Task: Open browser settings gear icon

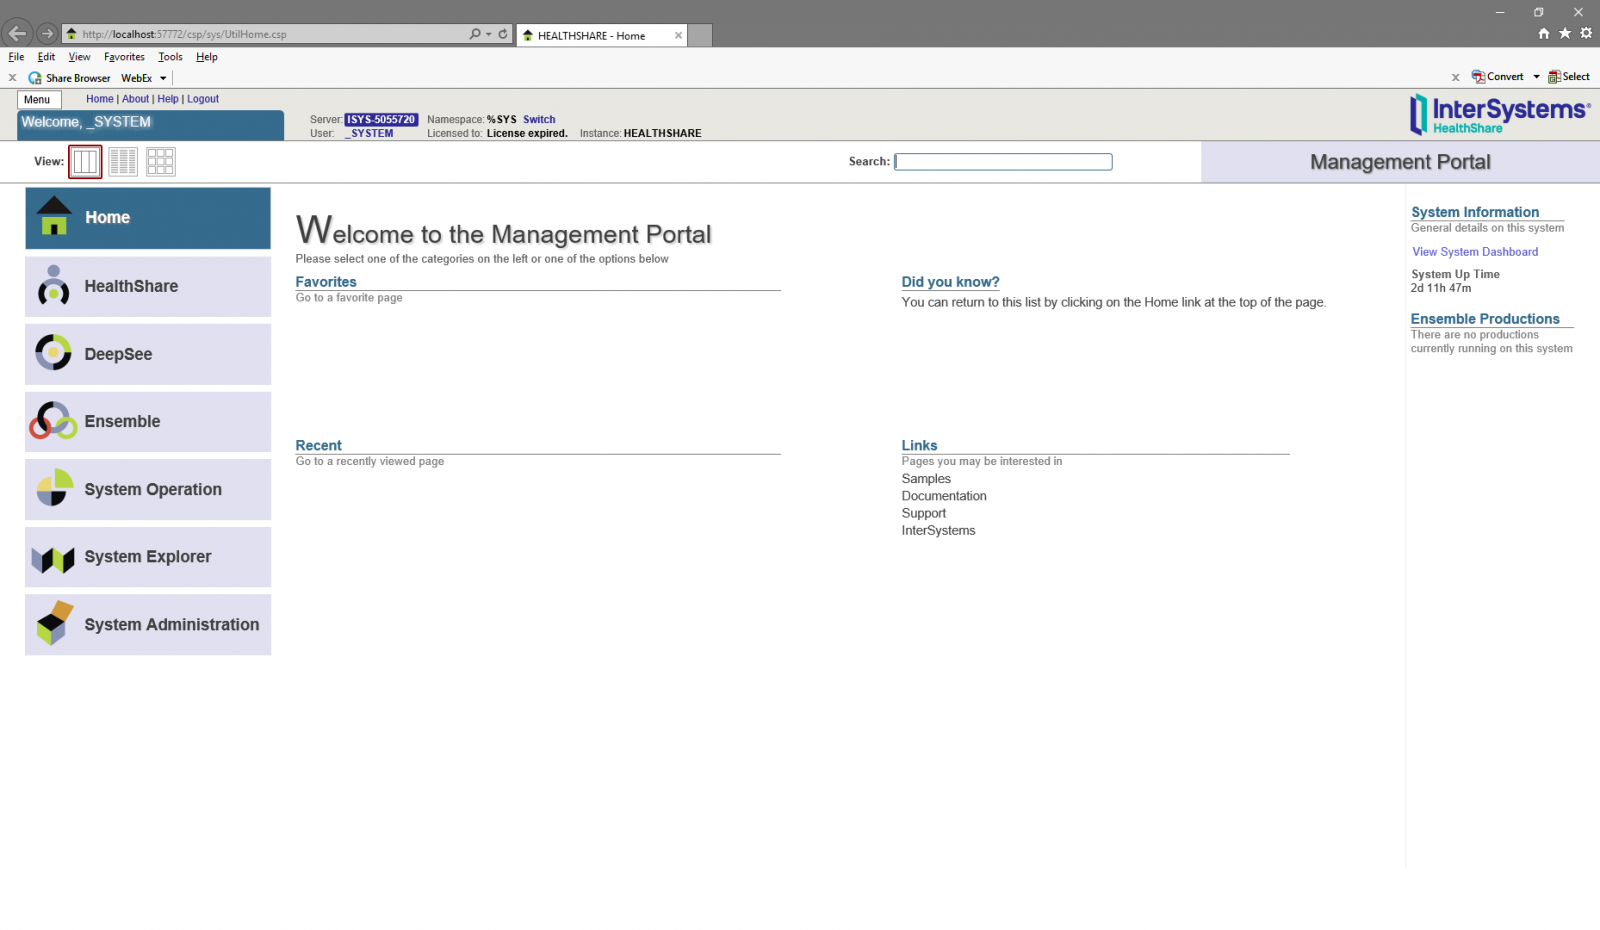Action: click(x=1586, y=33)
